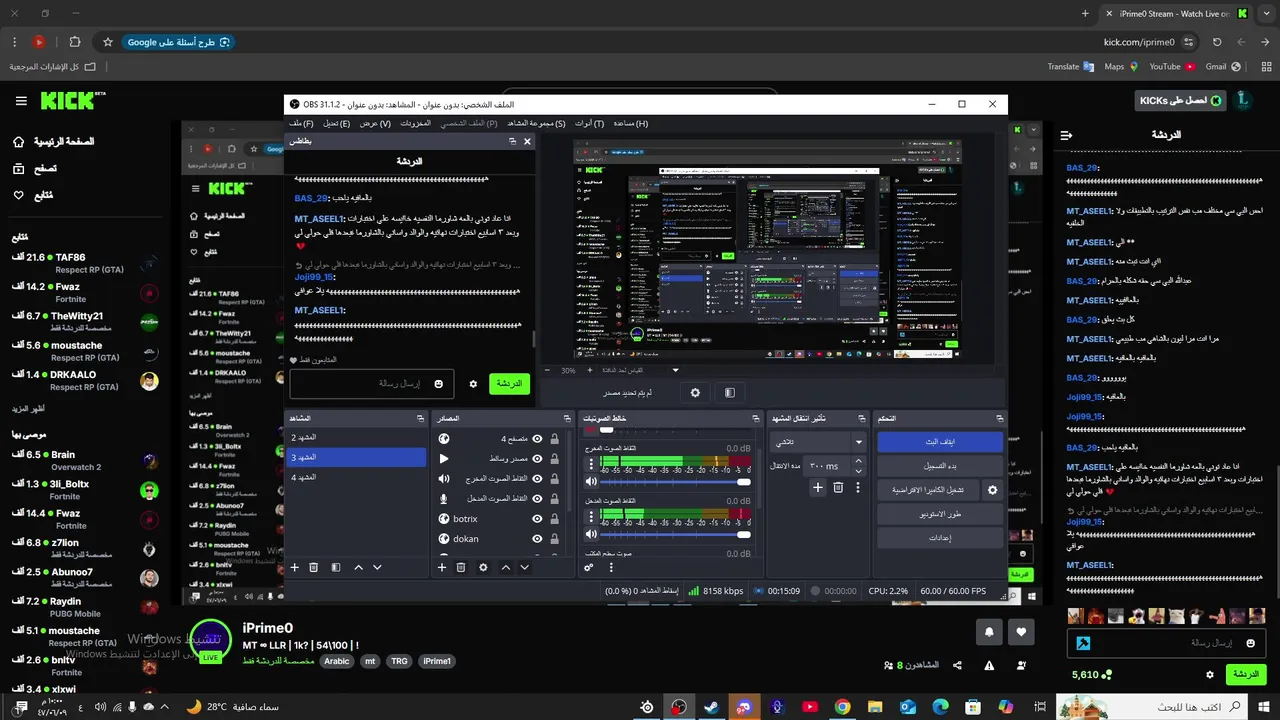Lock the متصفح 4 source
This screenshot has width=1280, height=720.
pyautogui.click(x=554, y=439)
